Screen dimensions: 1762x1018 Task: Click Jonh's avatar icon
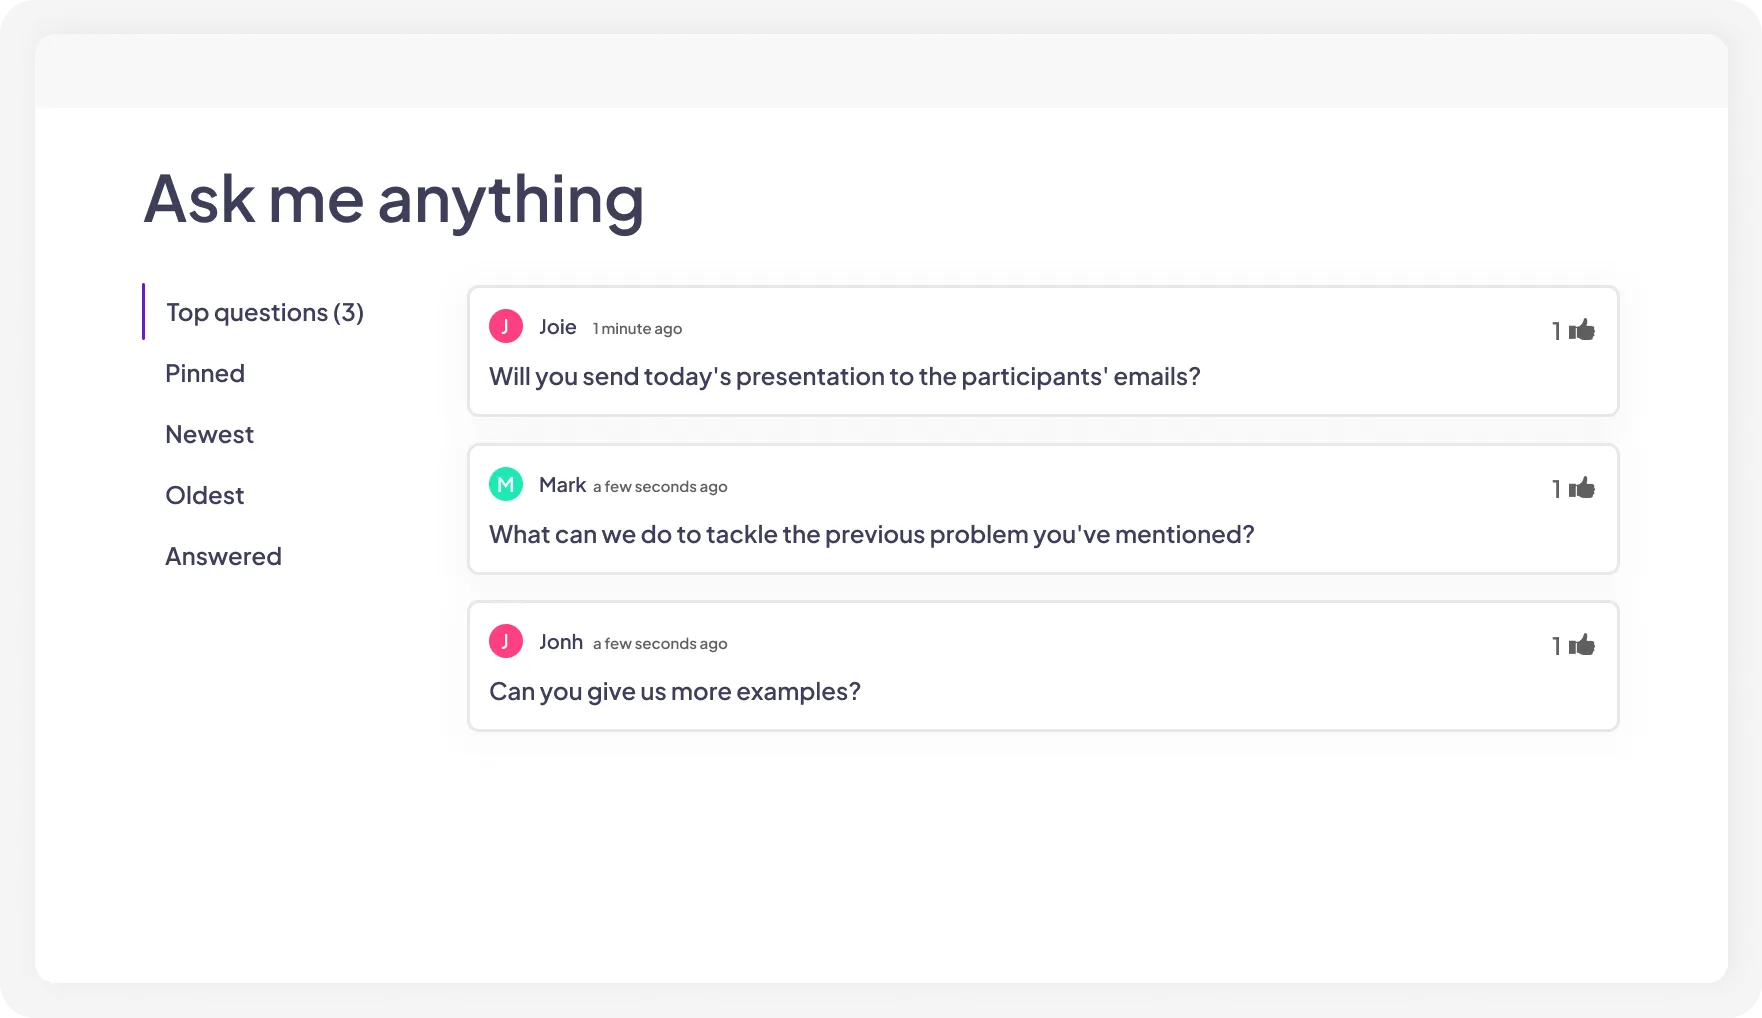point(506,641)
